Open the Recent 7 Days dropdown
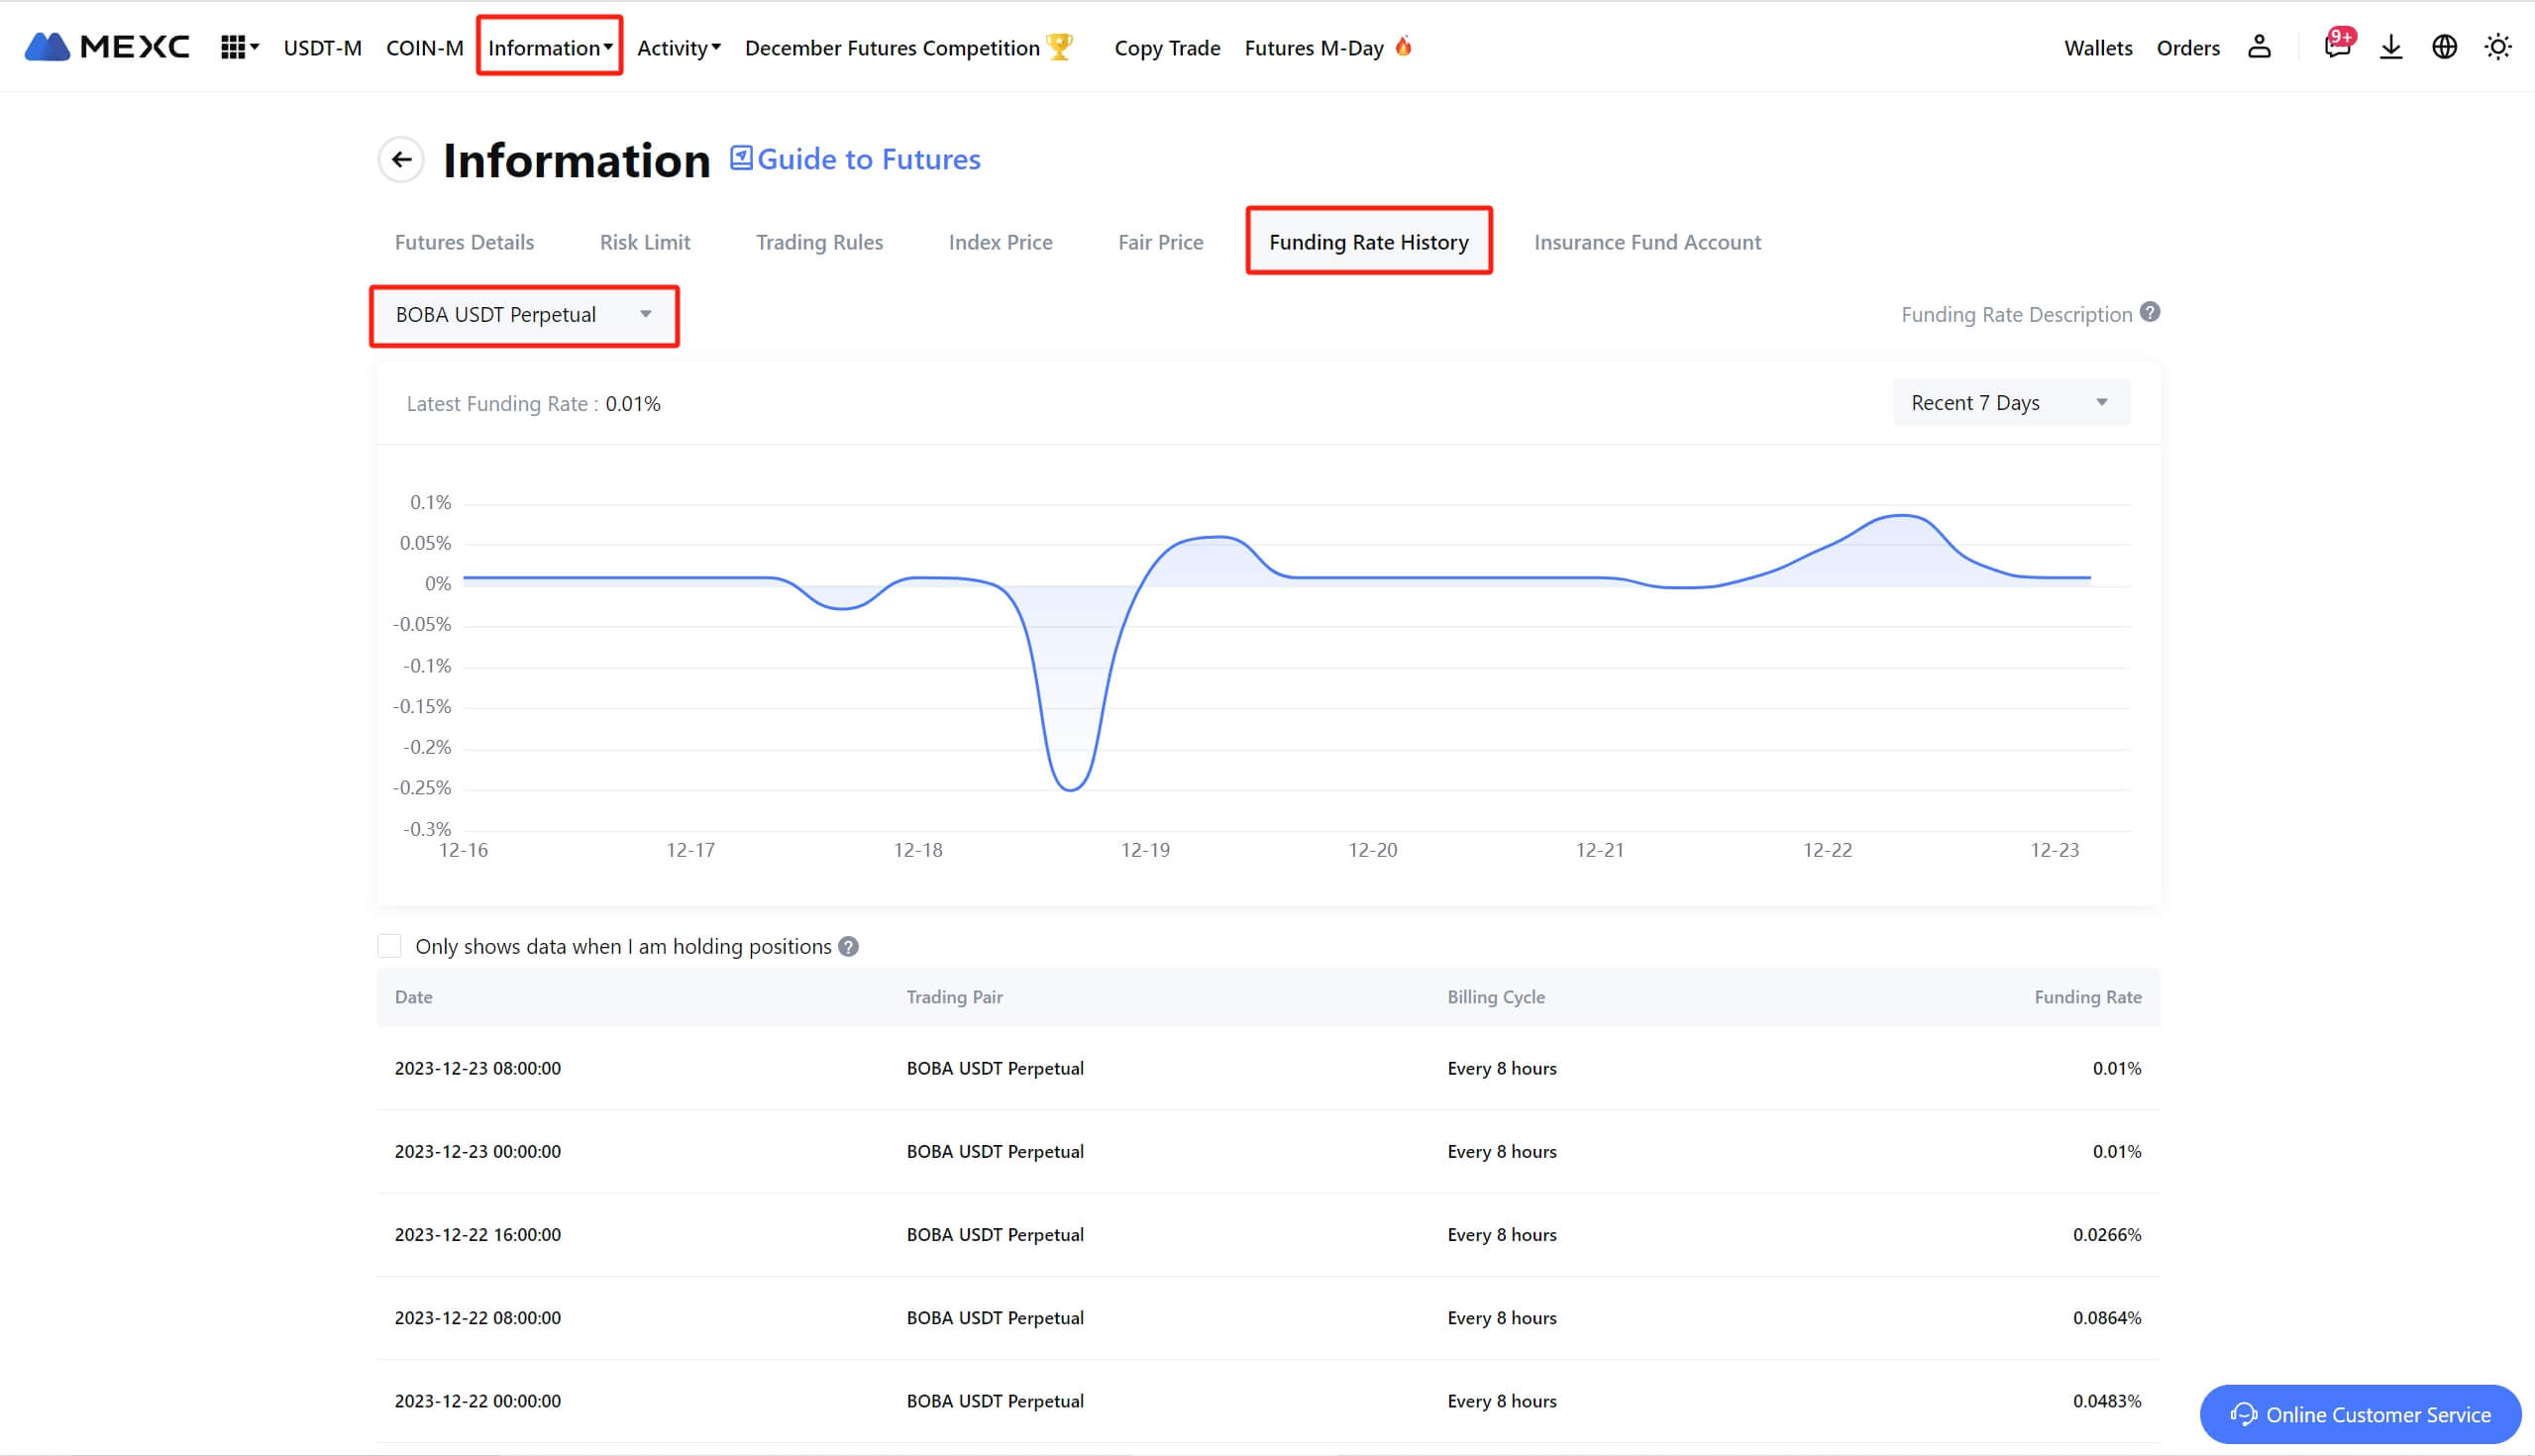The width and height of the screenshot is (2535, 1456). click(2010, 403)
